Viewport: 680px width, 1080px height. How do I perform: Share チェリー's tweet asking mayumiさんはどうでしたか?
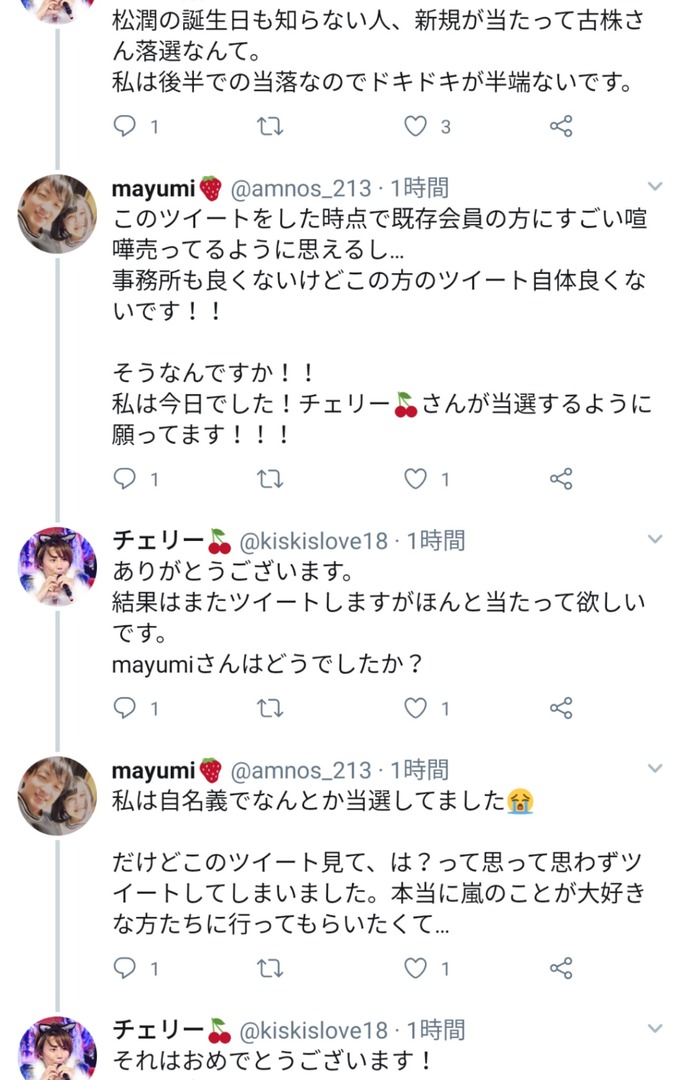click(x=561, y=708)
